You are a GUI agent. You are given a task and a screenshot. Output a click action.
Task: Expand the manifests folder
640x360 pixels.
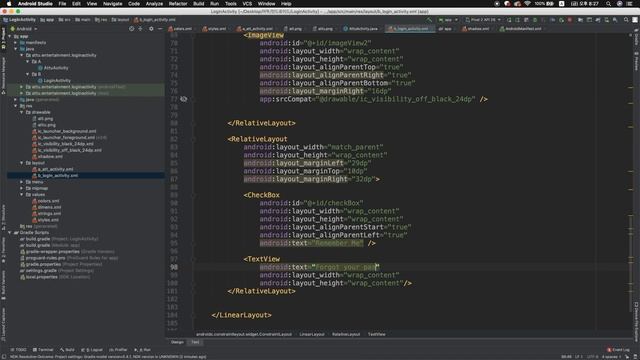coord(16,42)
